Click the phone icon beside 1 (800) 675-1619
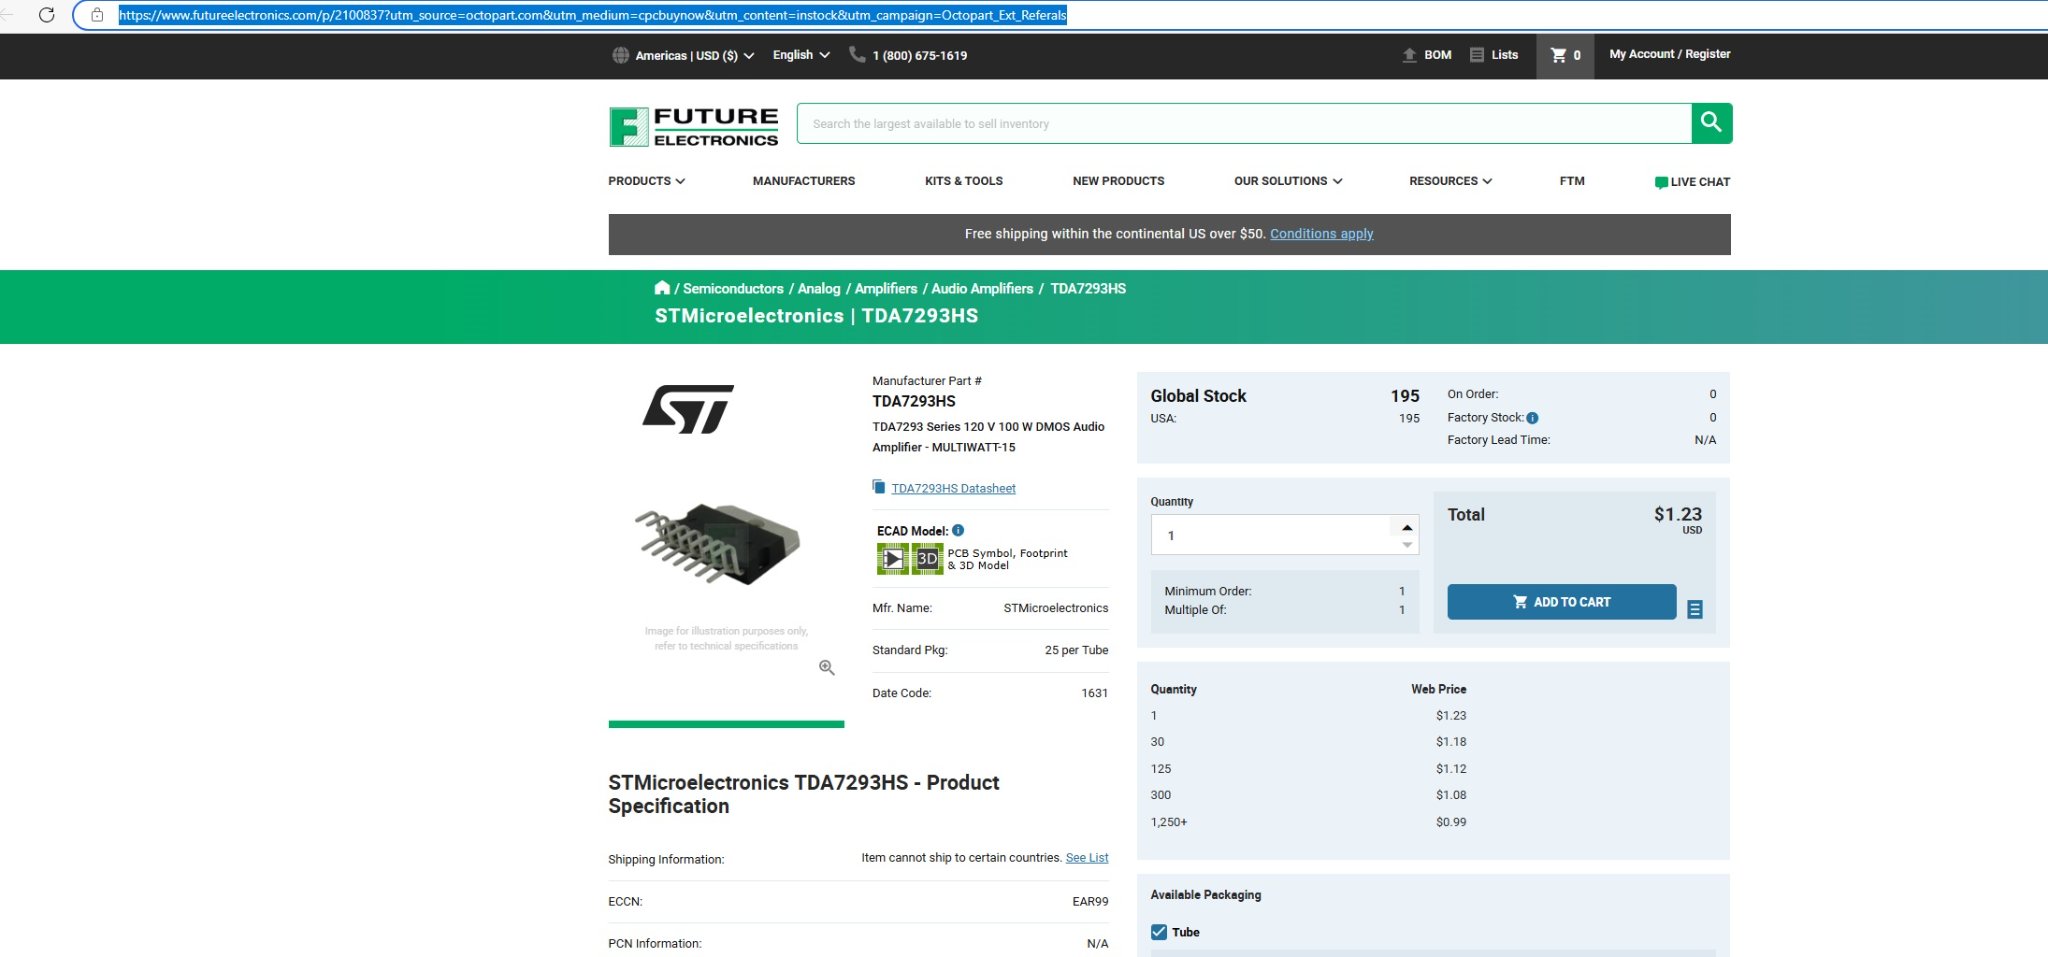The height and width of the screenshot is (957, 2048). point(857,54)
